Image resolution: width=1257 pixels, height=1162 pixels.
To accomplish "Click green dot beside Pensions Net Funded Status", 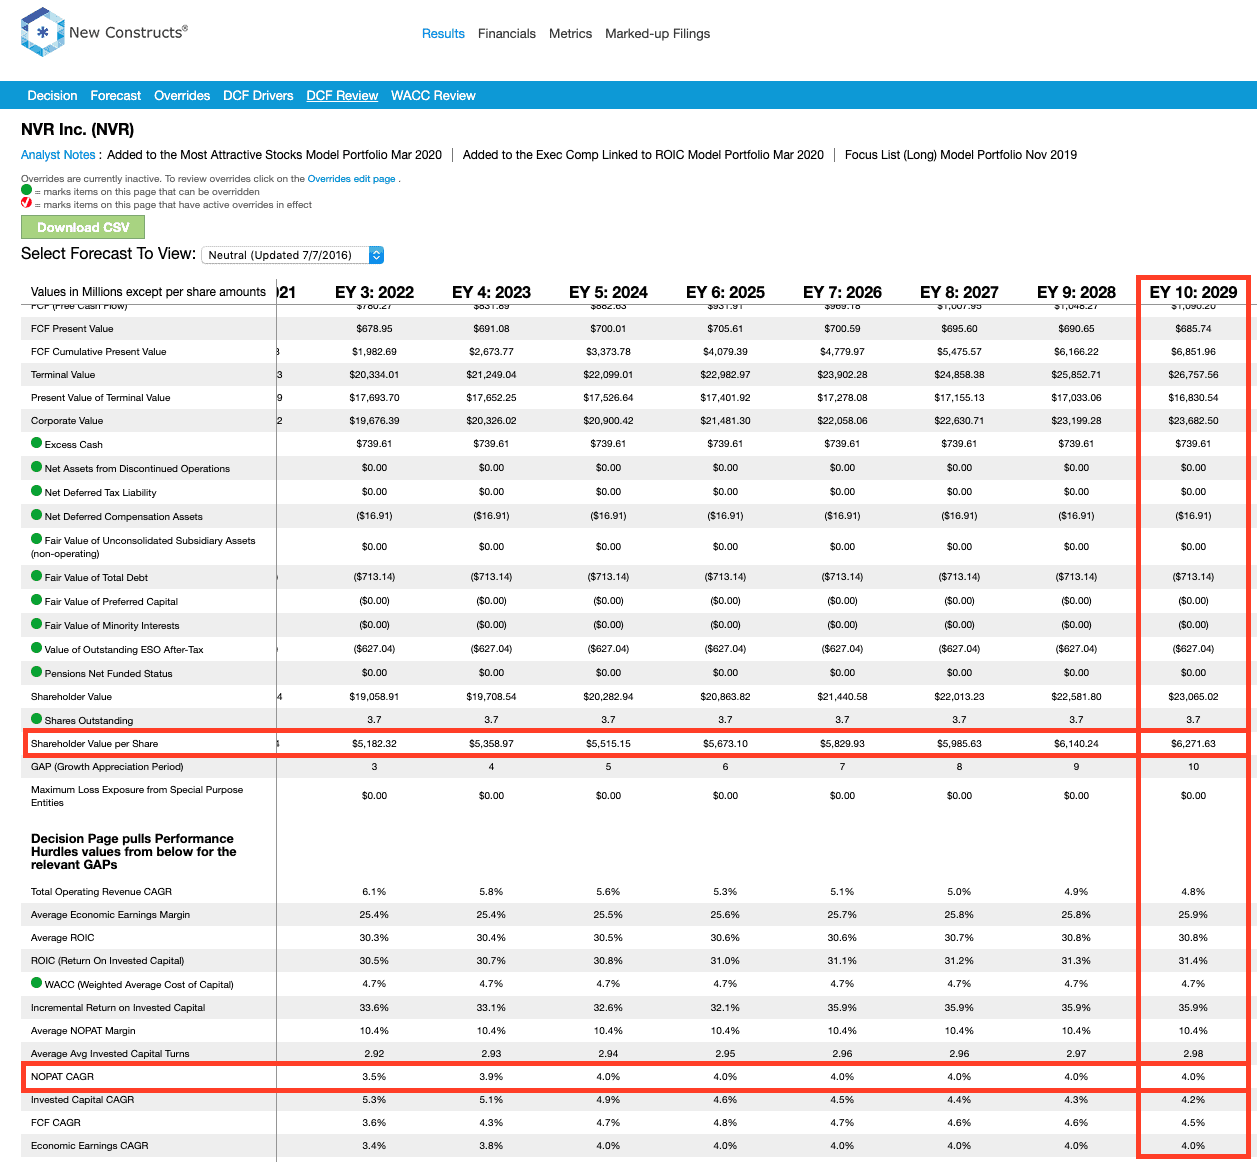I will [37, 672].
